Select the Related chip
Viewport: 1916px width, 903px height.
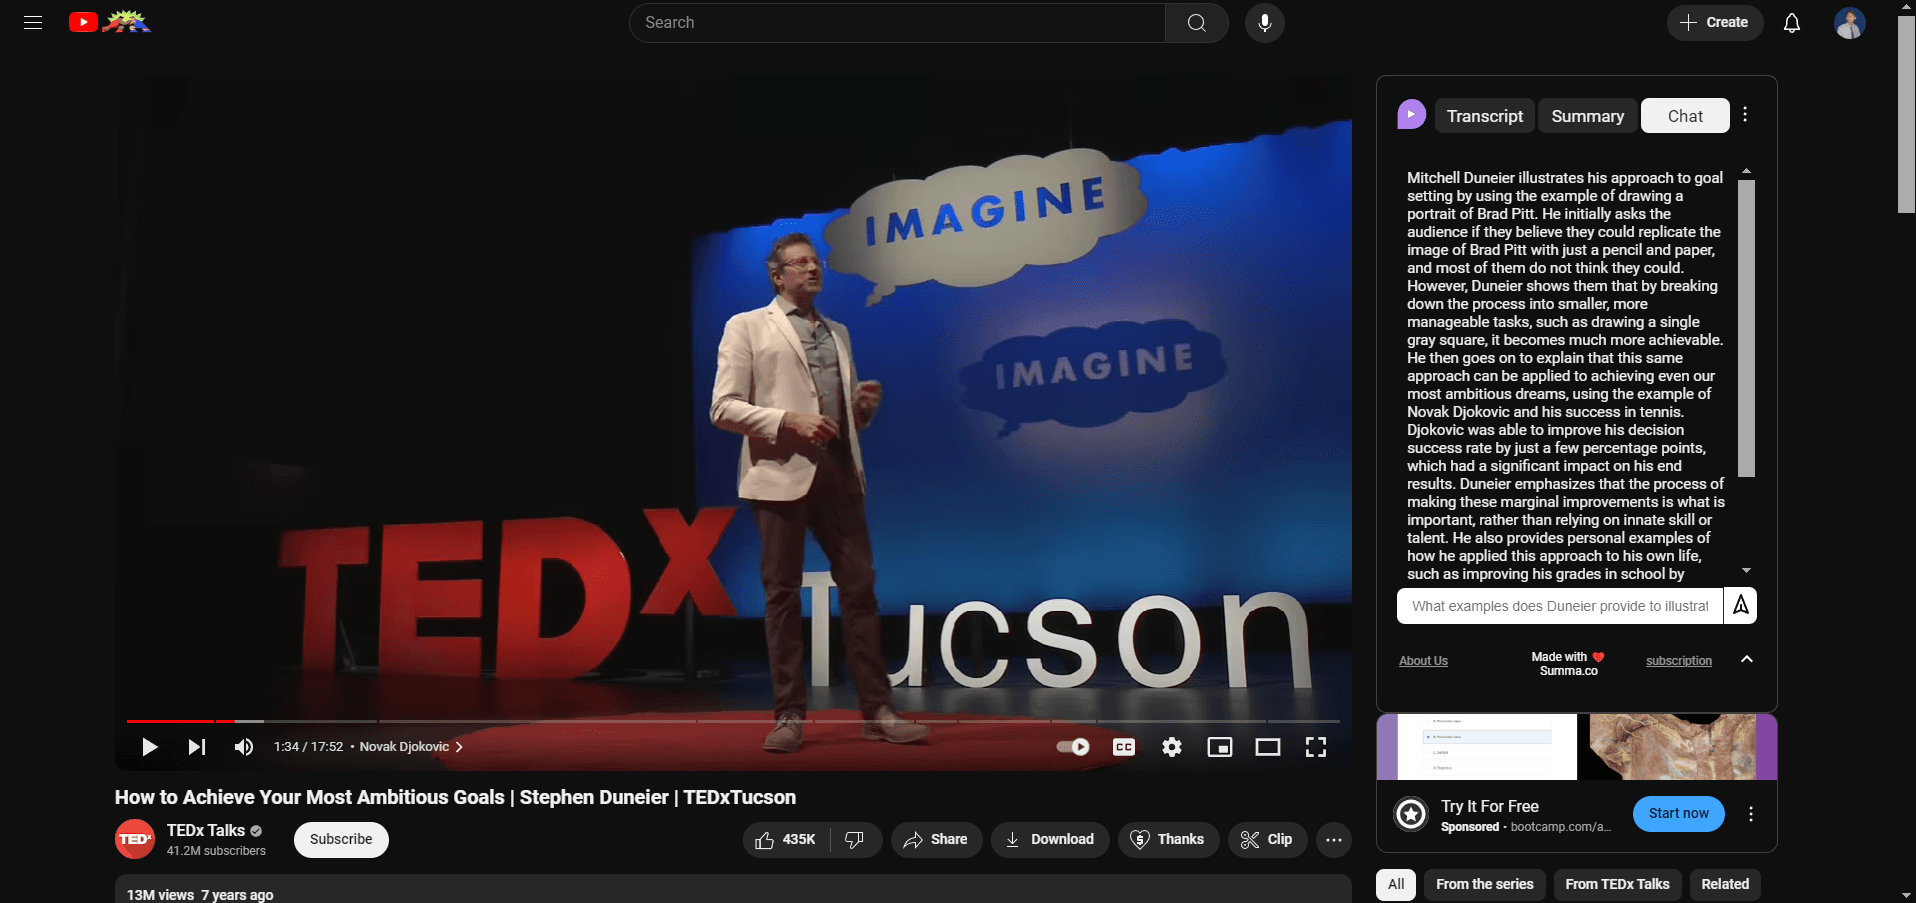click(x=1725, y=884)
